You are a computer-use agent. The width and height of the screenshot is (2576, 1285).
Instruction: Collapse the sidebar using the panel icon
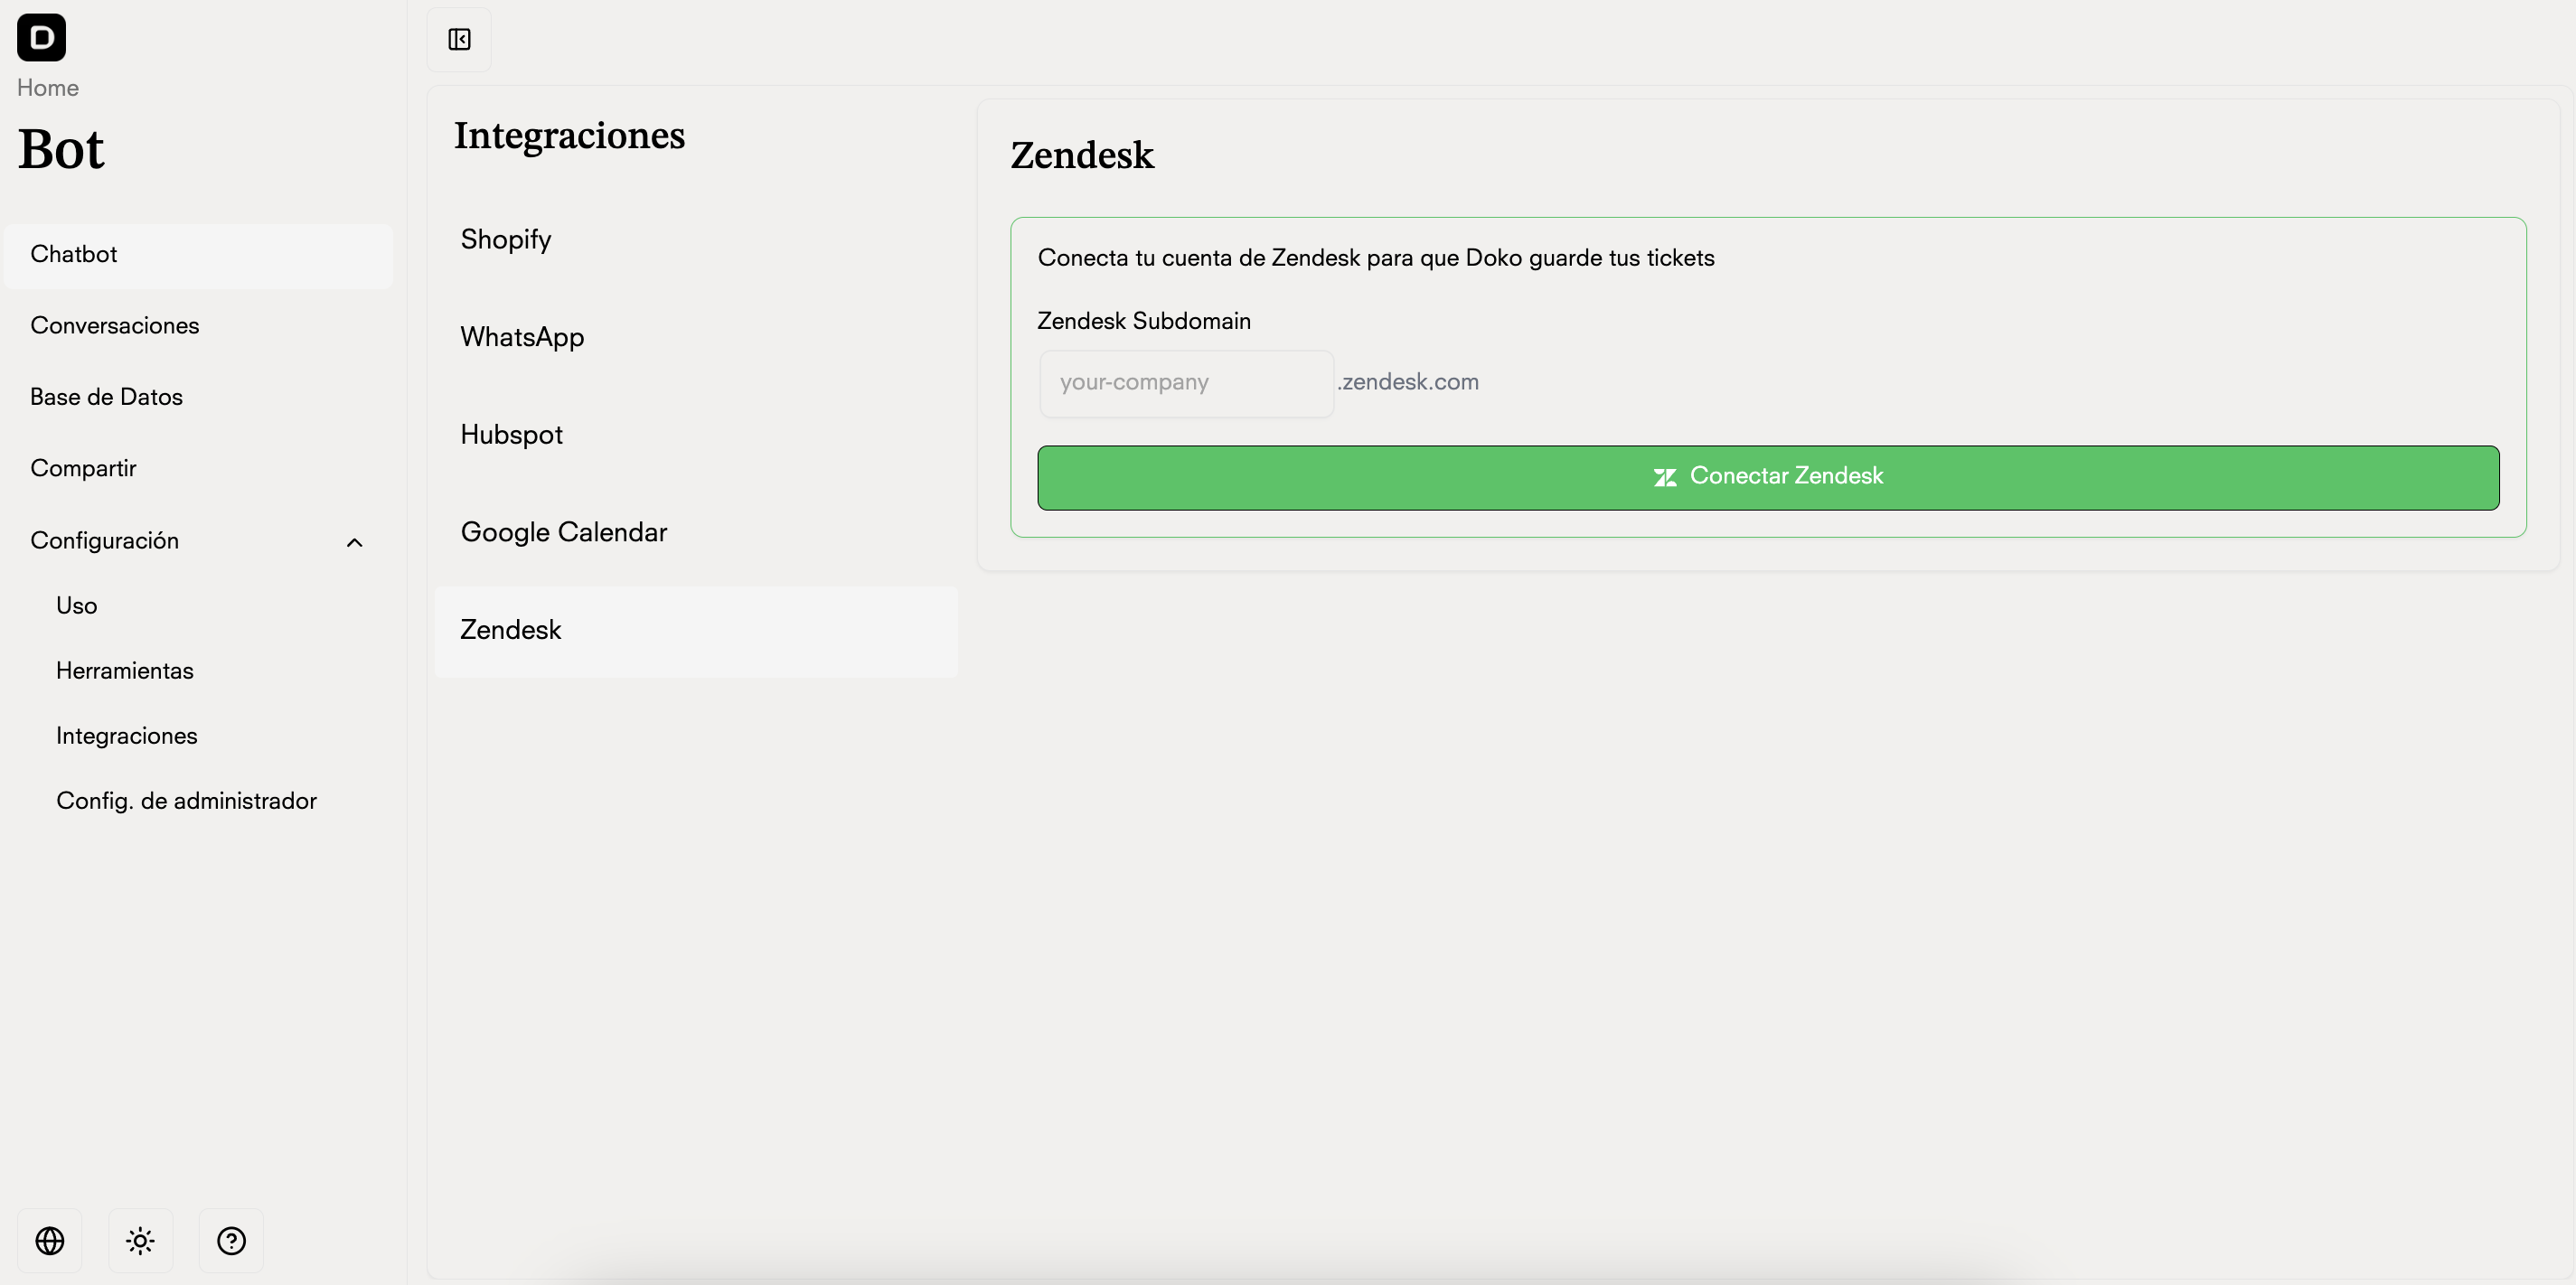click(x=458, y=40)
